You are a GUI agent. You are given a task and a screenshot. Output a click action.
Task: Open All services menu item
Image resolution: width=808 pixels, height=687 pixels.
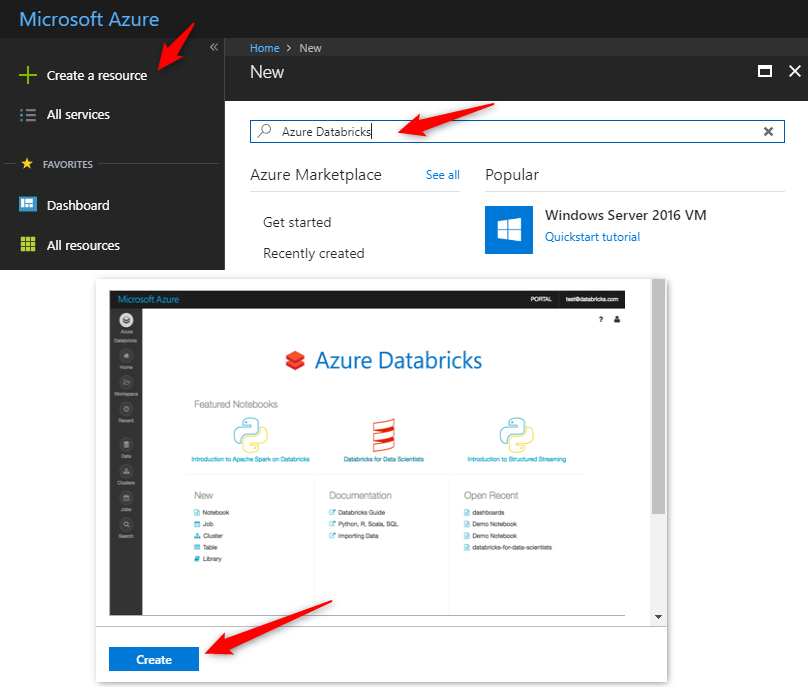pyautogui.click(x=78, y=114)
